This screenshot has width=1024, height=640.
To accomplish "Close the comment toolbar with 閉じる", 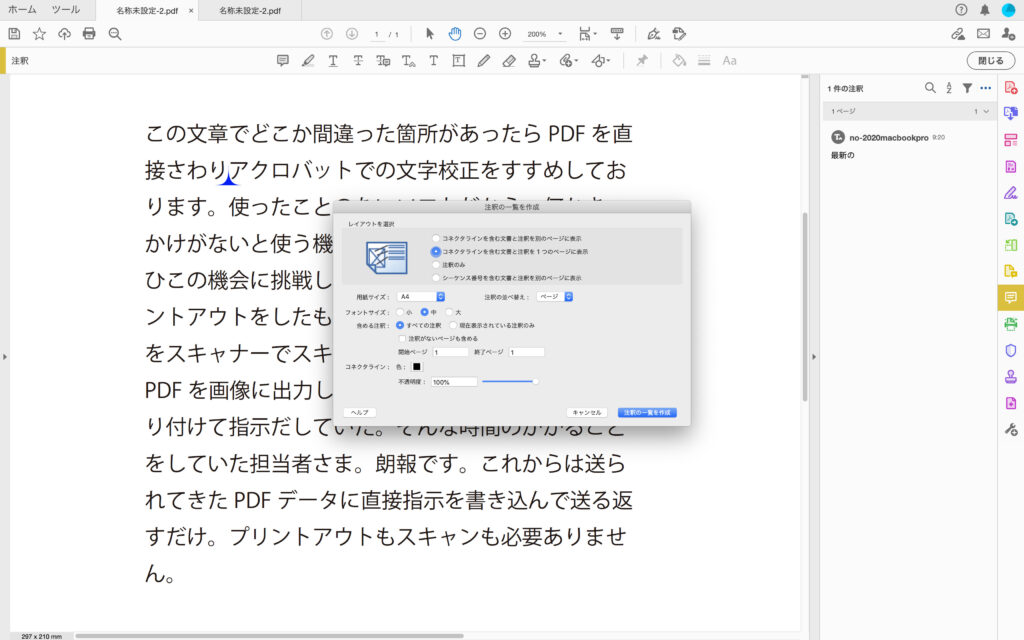I will 991,61.
